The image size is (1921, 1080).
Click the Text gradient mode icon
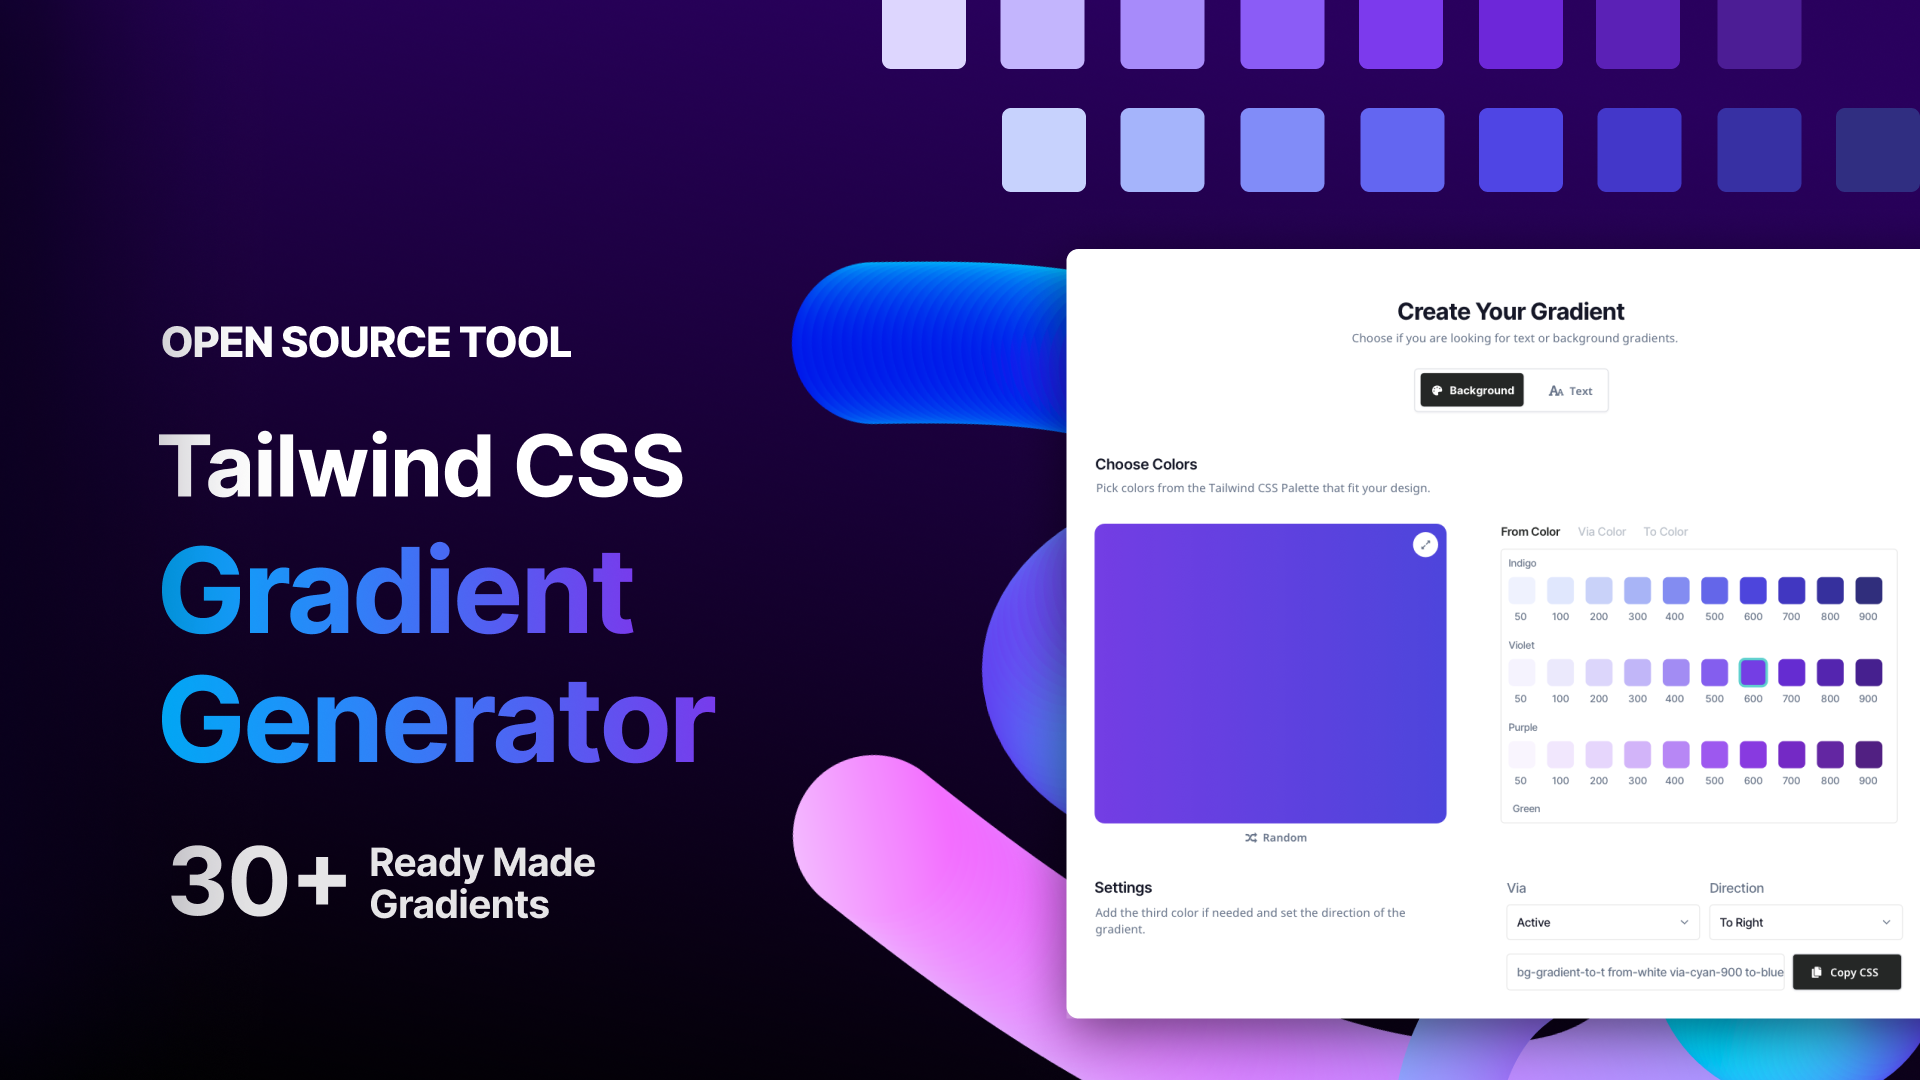(x=1556, y=390)
